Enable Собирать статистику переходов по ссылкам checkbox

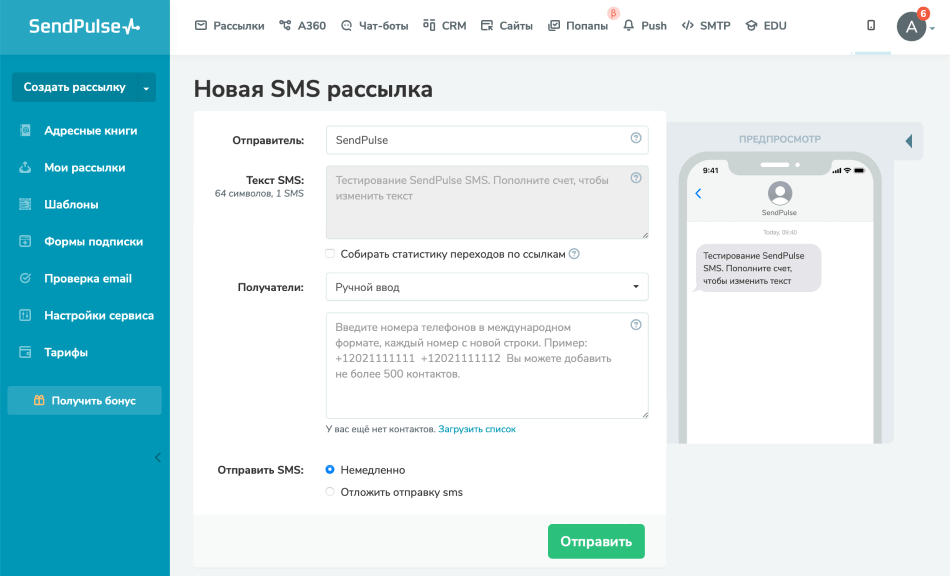[330, 254]
